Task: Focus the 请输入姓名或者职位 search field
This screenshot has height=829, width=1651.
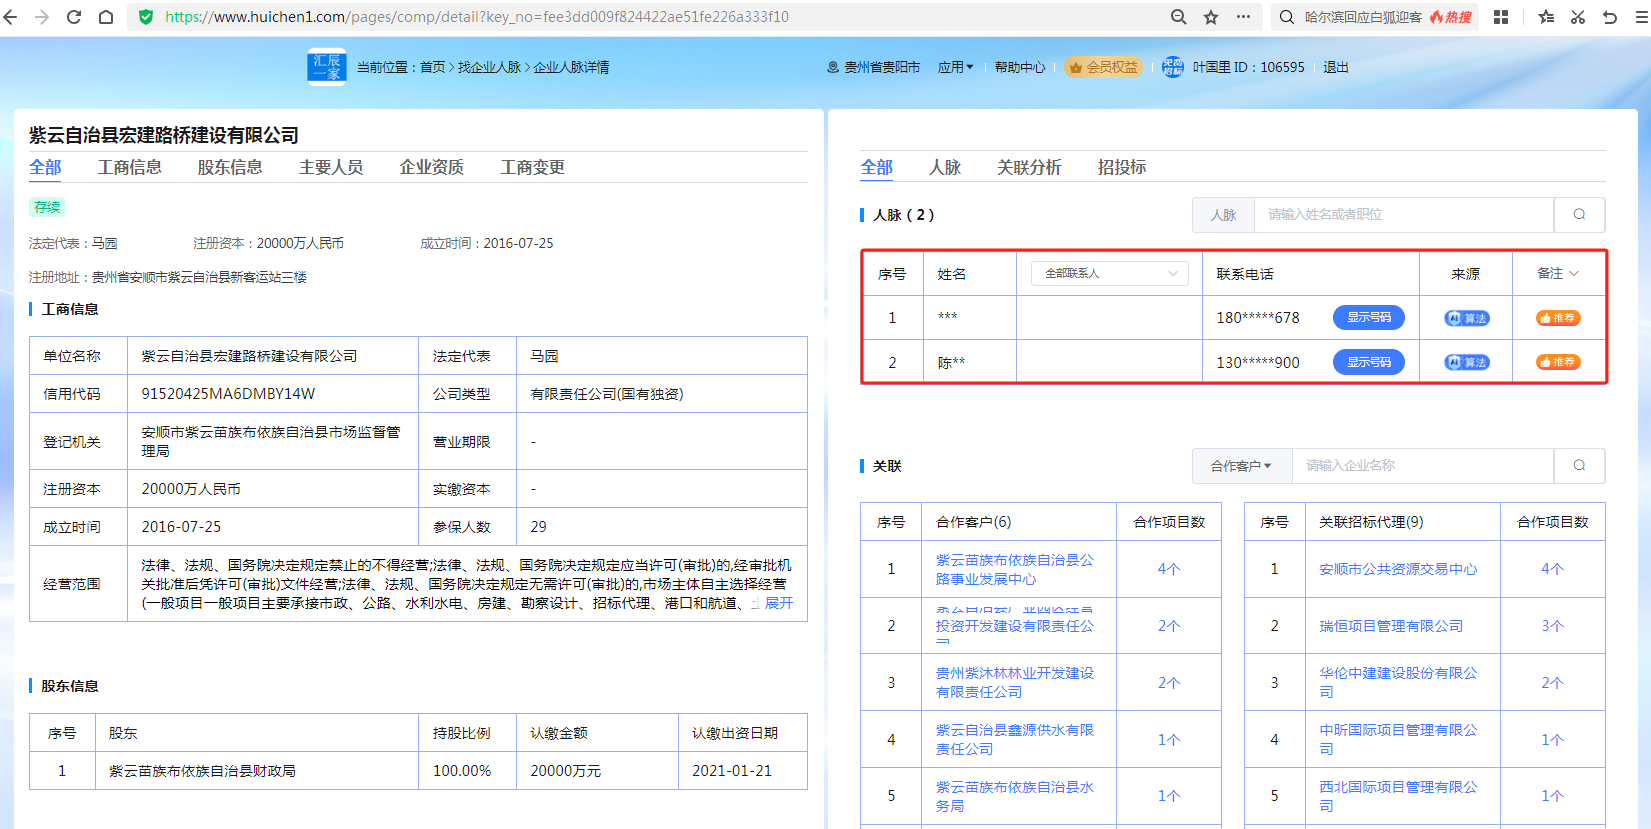Action: pos(1404,214)
